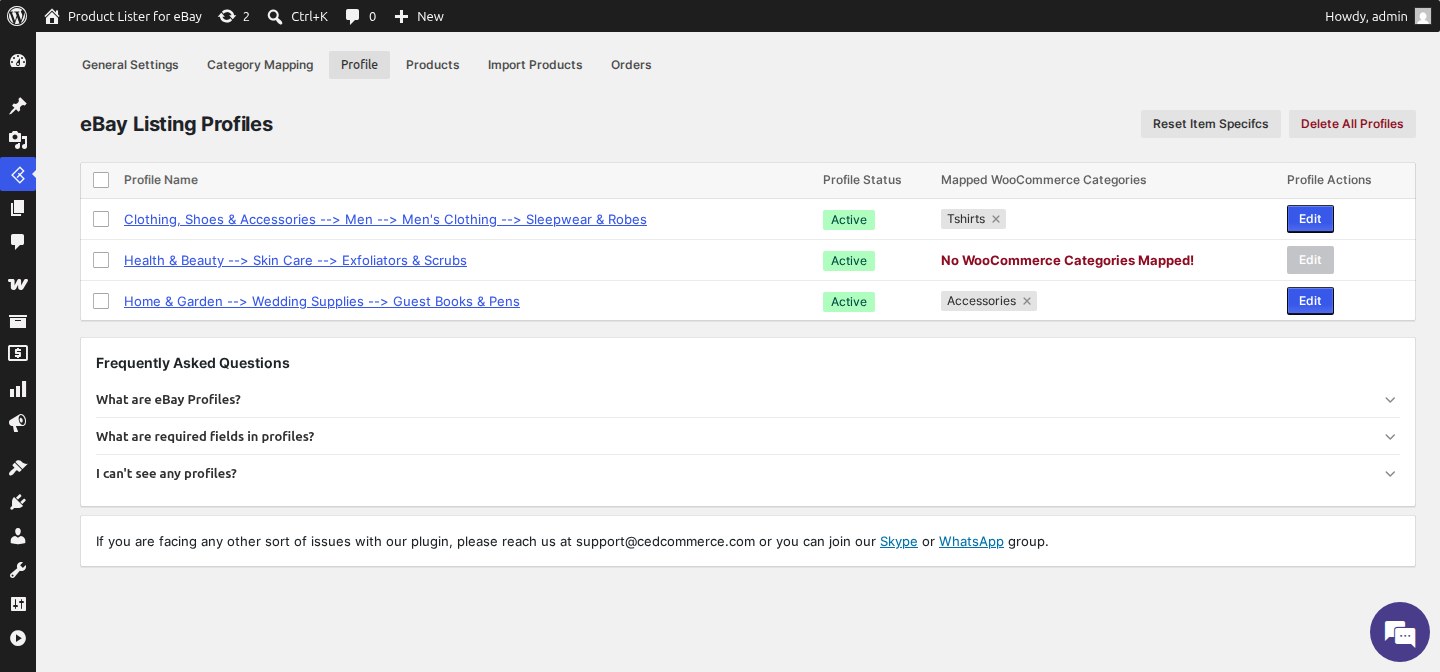Image resolution: width=1440 pixels, height=672 pixels.
Task: Open the chat widget bubble
Action: 1400,632
